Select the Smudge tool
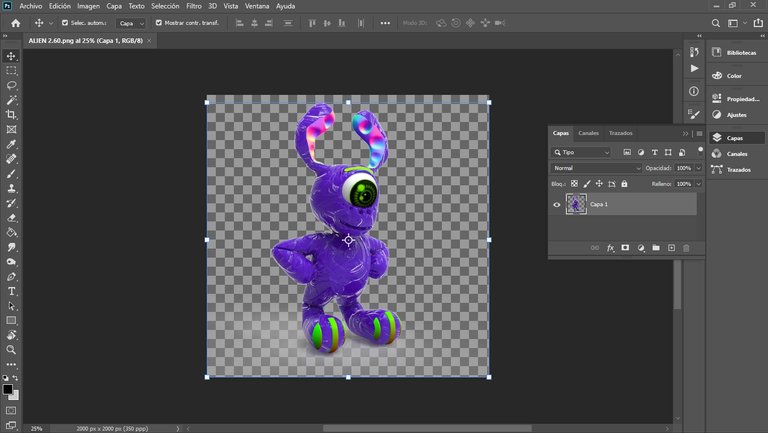This screenshot has width=768, height=433. pos(11,247)
